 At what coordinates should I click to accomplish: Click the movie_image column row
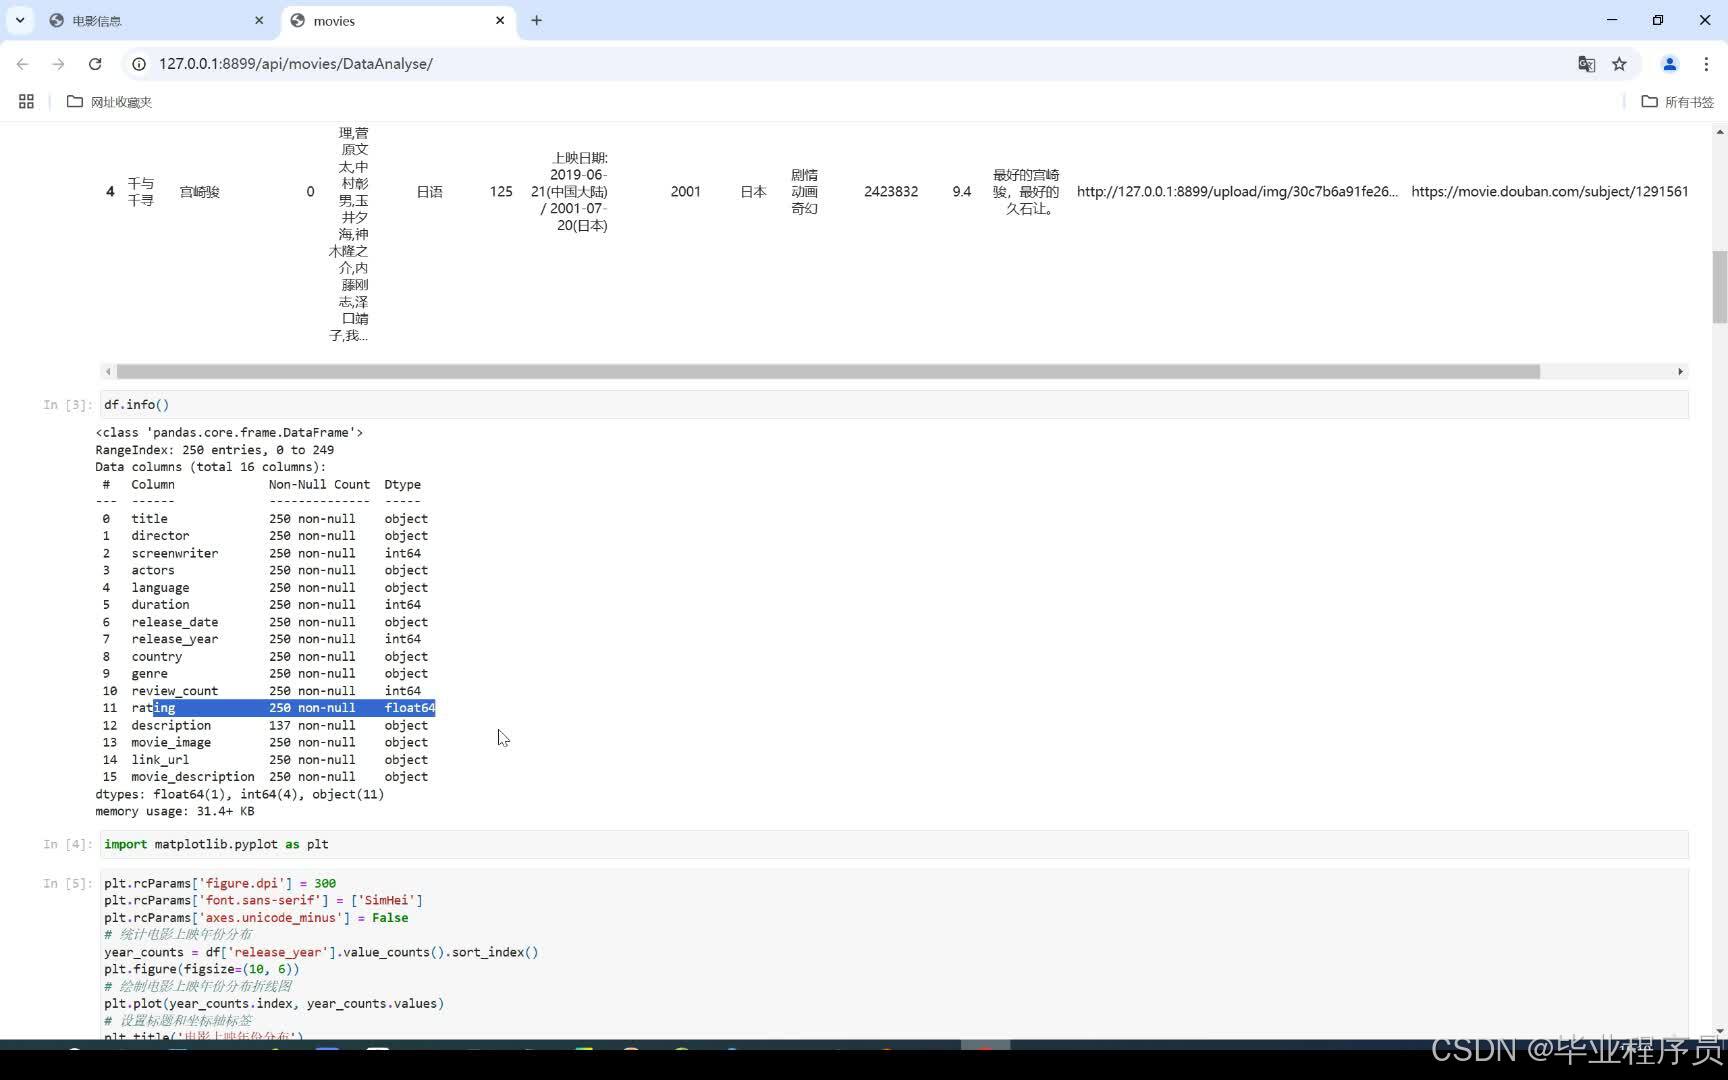coord(265,742)
